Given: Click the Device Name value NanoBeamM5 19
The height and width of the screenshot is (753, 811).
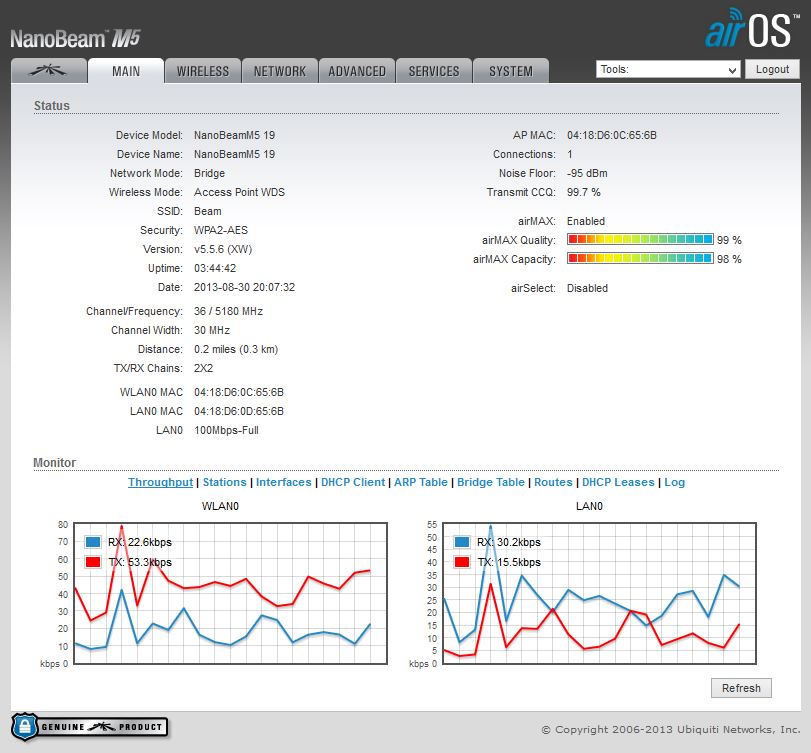Looking at the screenshot, I should pos(234,154).
